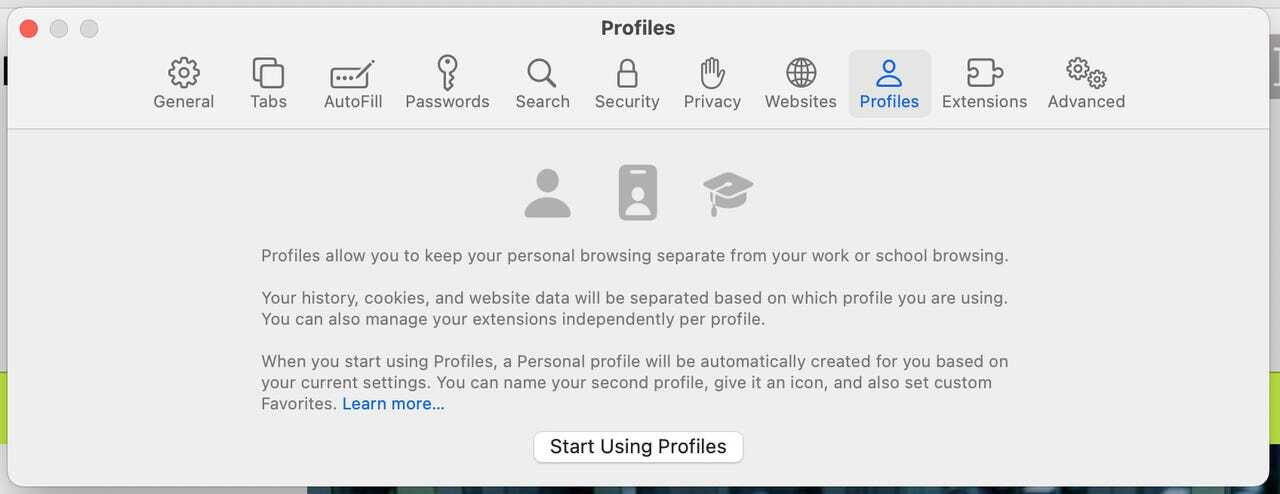
Task: Open AutoFill preferences
Action: [352, 83]
